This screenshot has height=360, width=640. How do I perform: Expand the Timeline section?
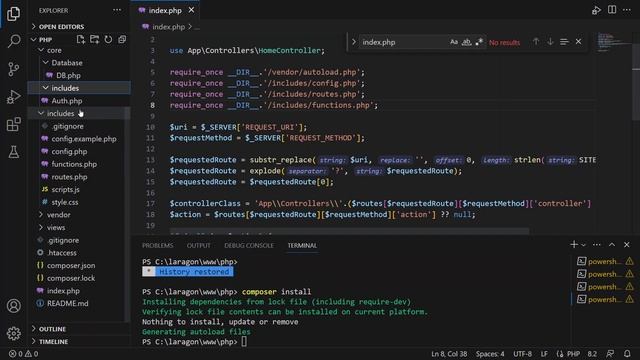click(x=53, y=342)
